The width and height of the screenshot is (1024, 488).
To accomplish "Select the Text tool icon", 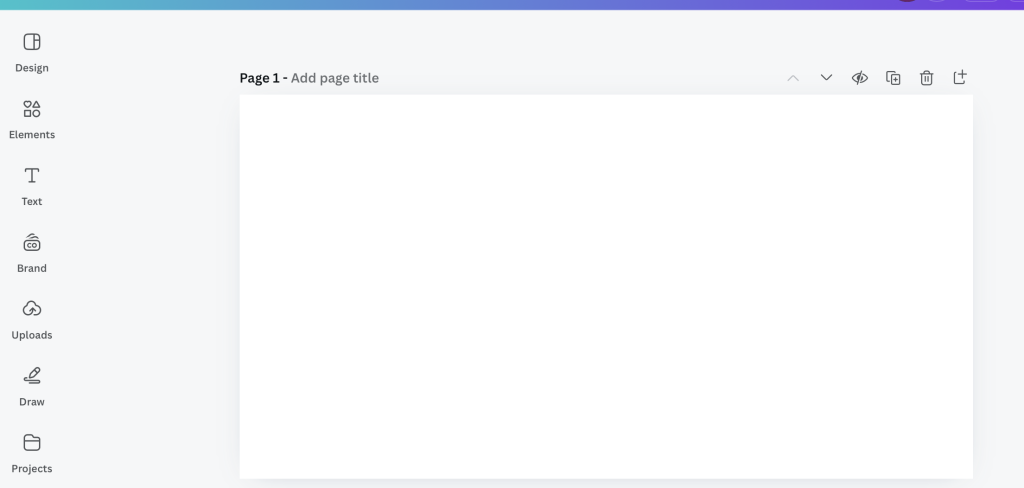I will 32,176.
